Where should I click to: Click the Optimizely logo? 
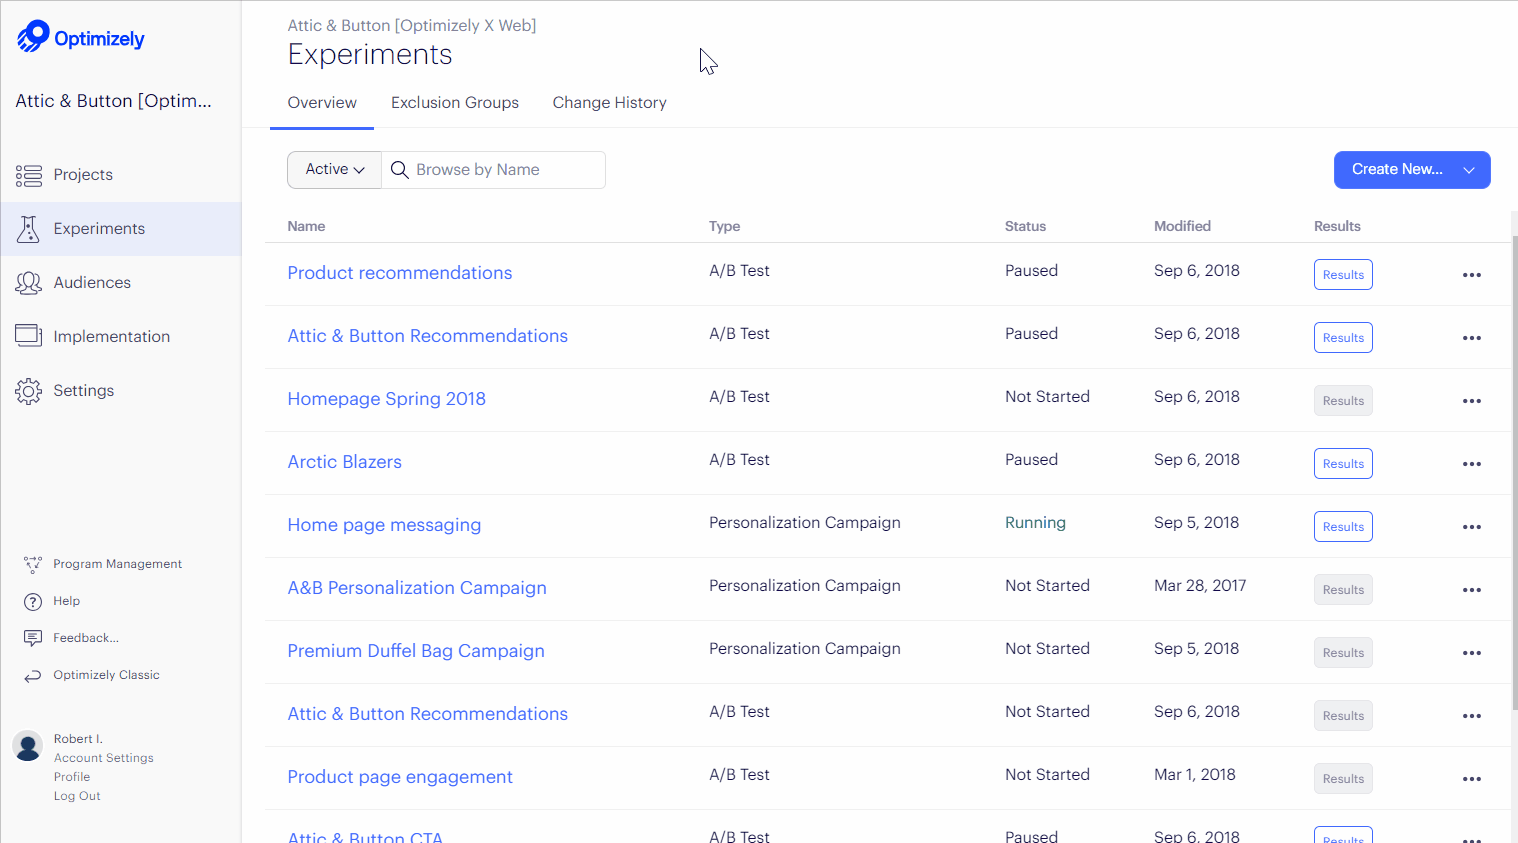[81, 37]
